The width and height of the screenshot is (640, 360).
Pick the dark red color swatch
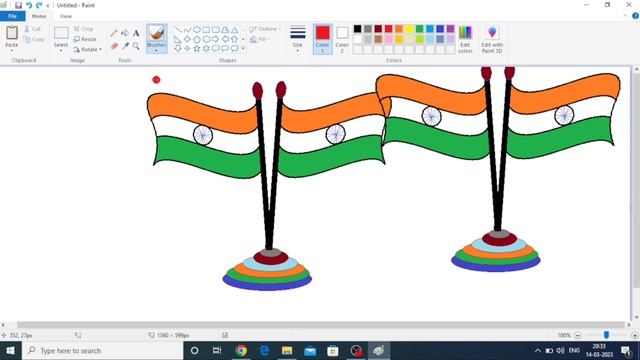tap(378, 29)
